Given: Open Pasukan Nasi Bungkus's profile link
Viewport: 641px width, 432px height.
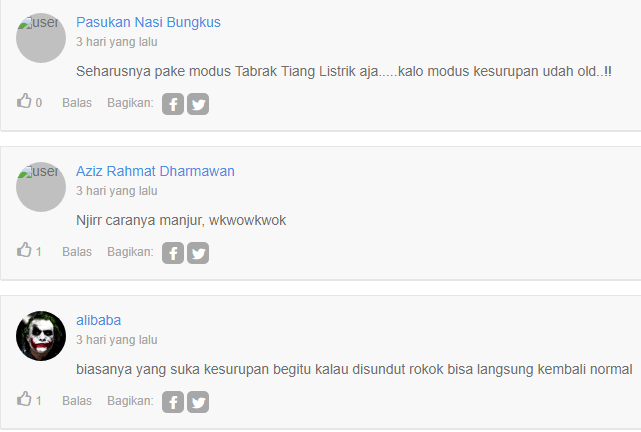Looking at the screenshot, I should pos(148,22).
